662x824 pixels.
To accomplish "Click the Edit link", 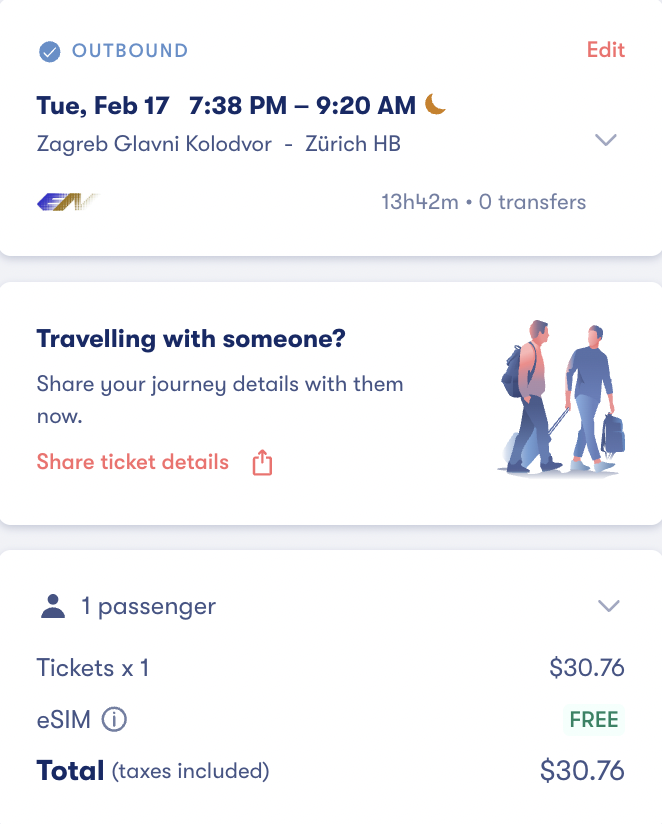I will click(605, 49).
